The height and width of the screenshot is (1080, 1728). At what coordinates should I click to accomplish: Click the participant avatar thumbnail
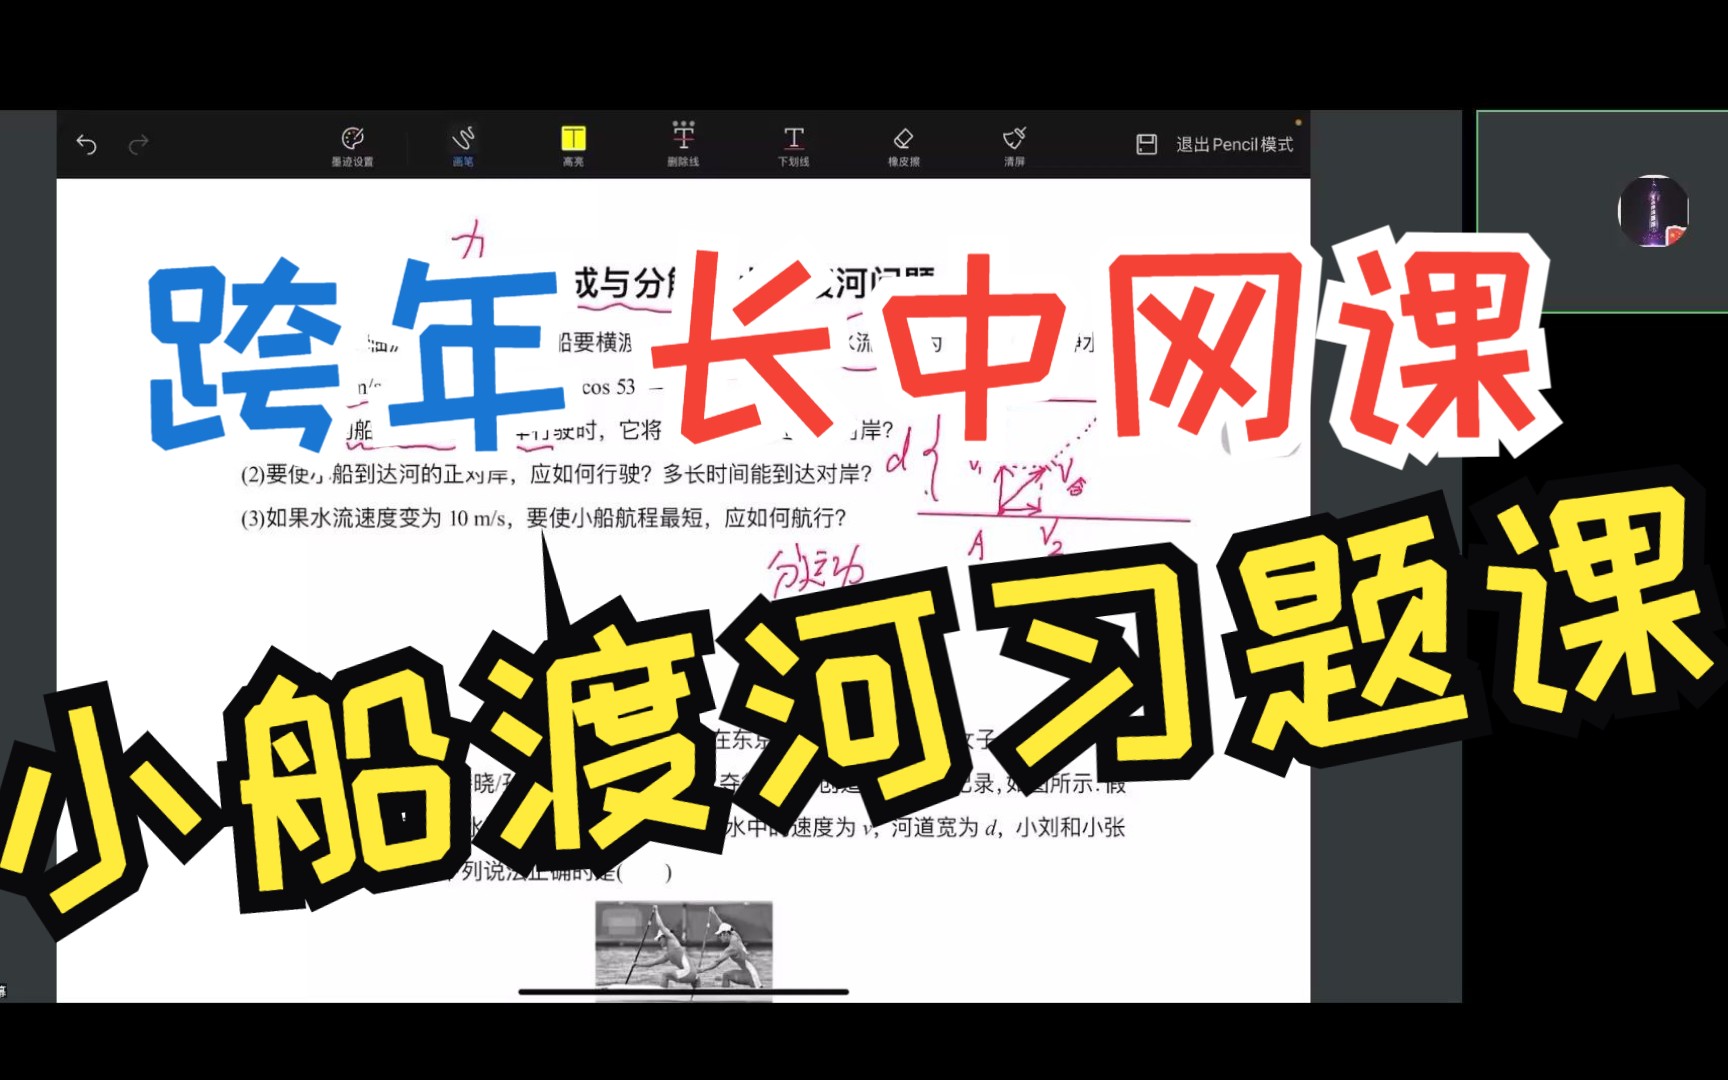point(1653,211)
